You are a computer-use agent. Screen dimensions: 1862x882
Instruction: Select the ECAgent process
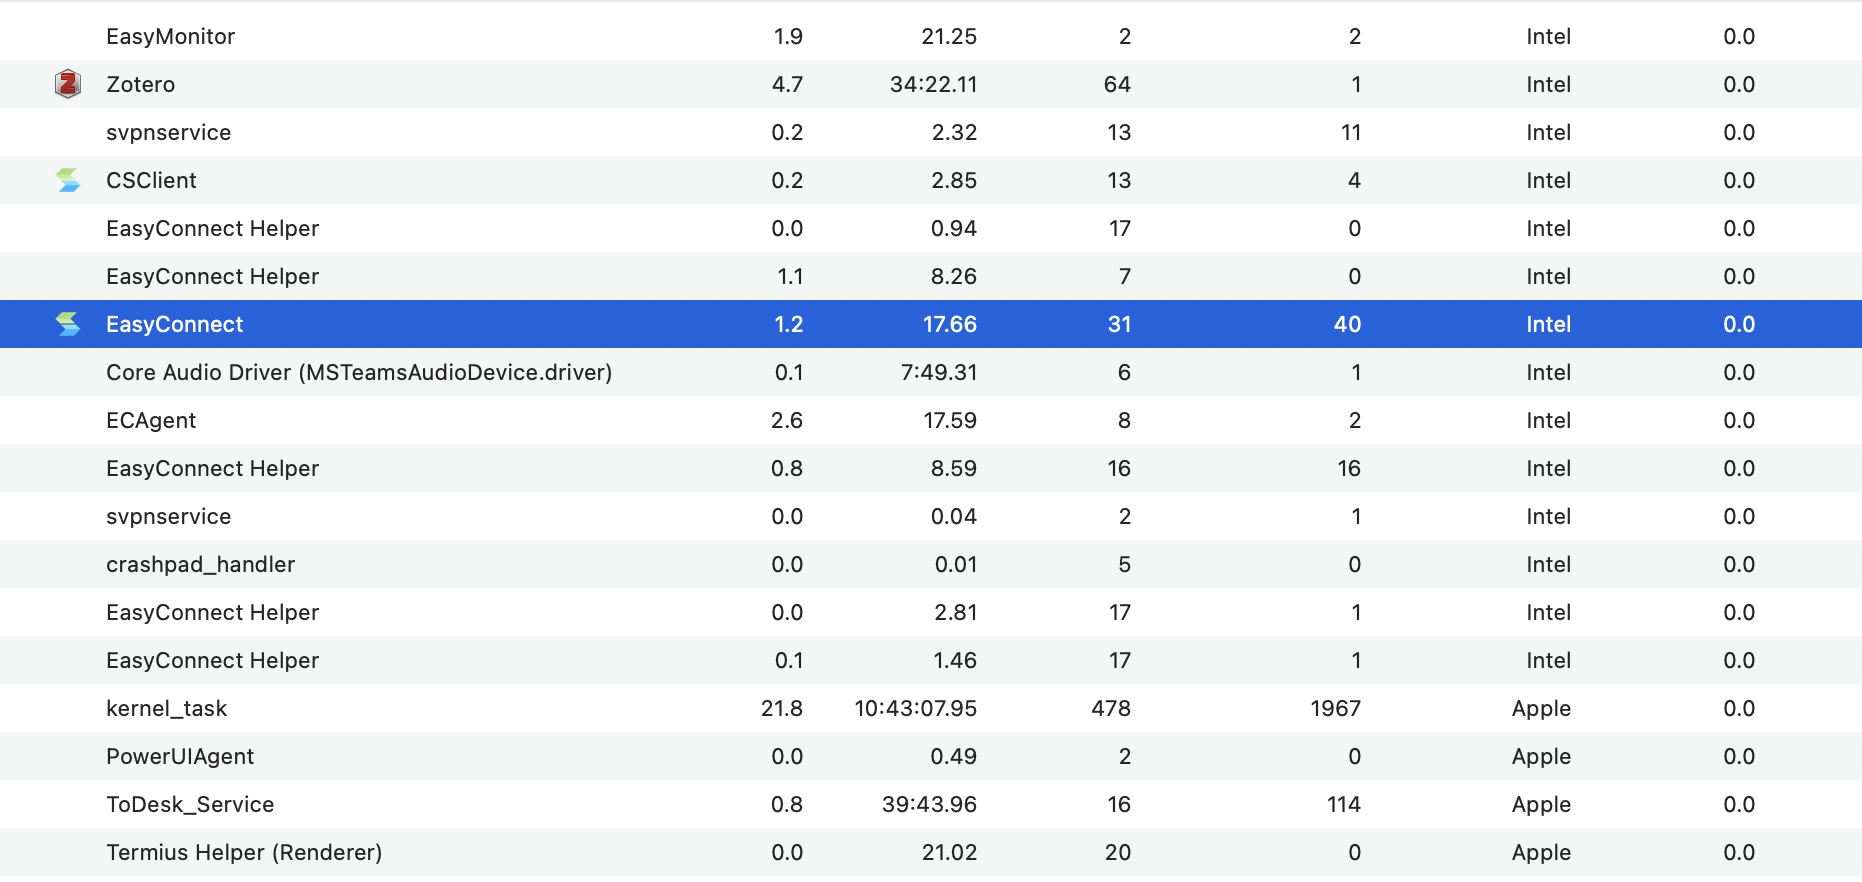pyautogui.click(x=931, y=420)
